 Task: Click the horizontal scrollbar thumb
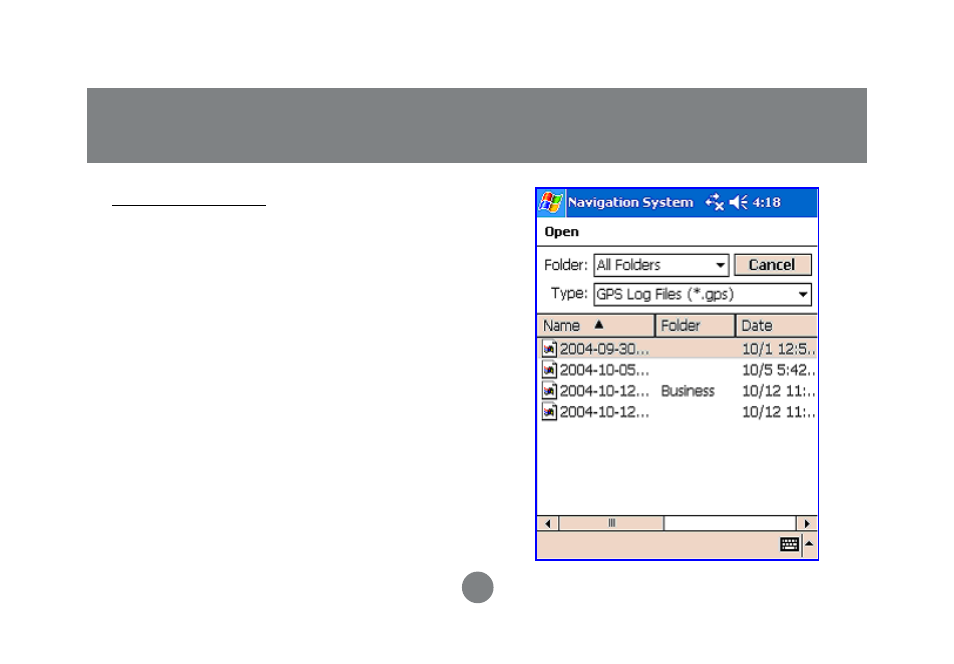611,523
